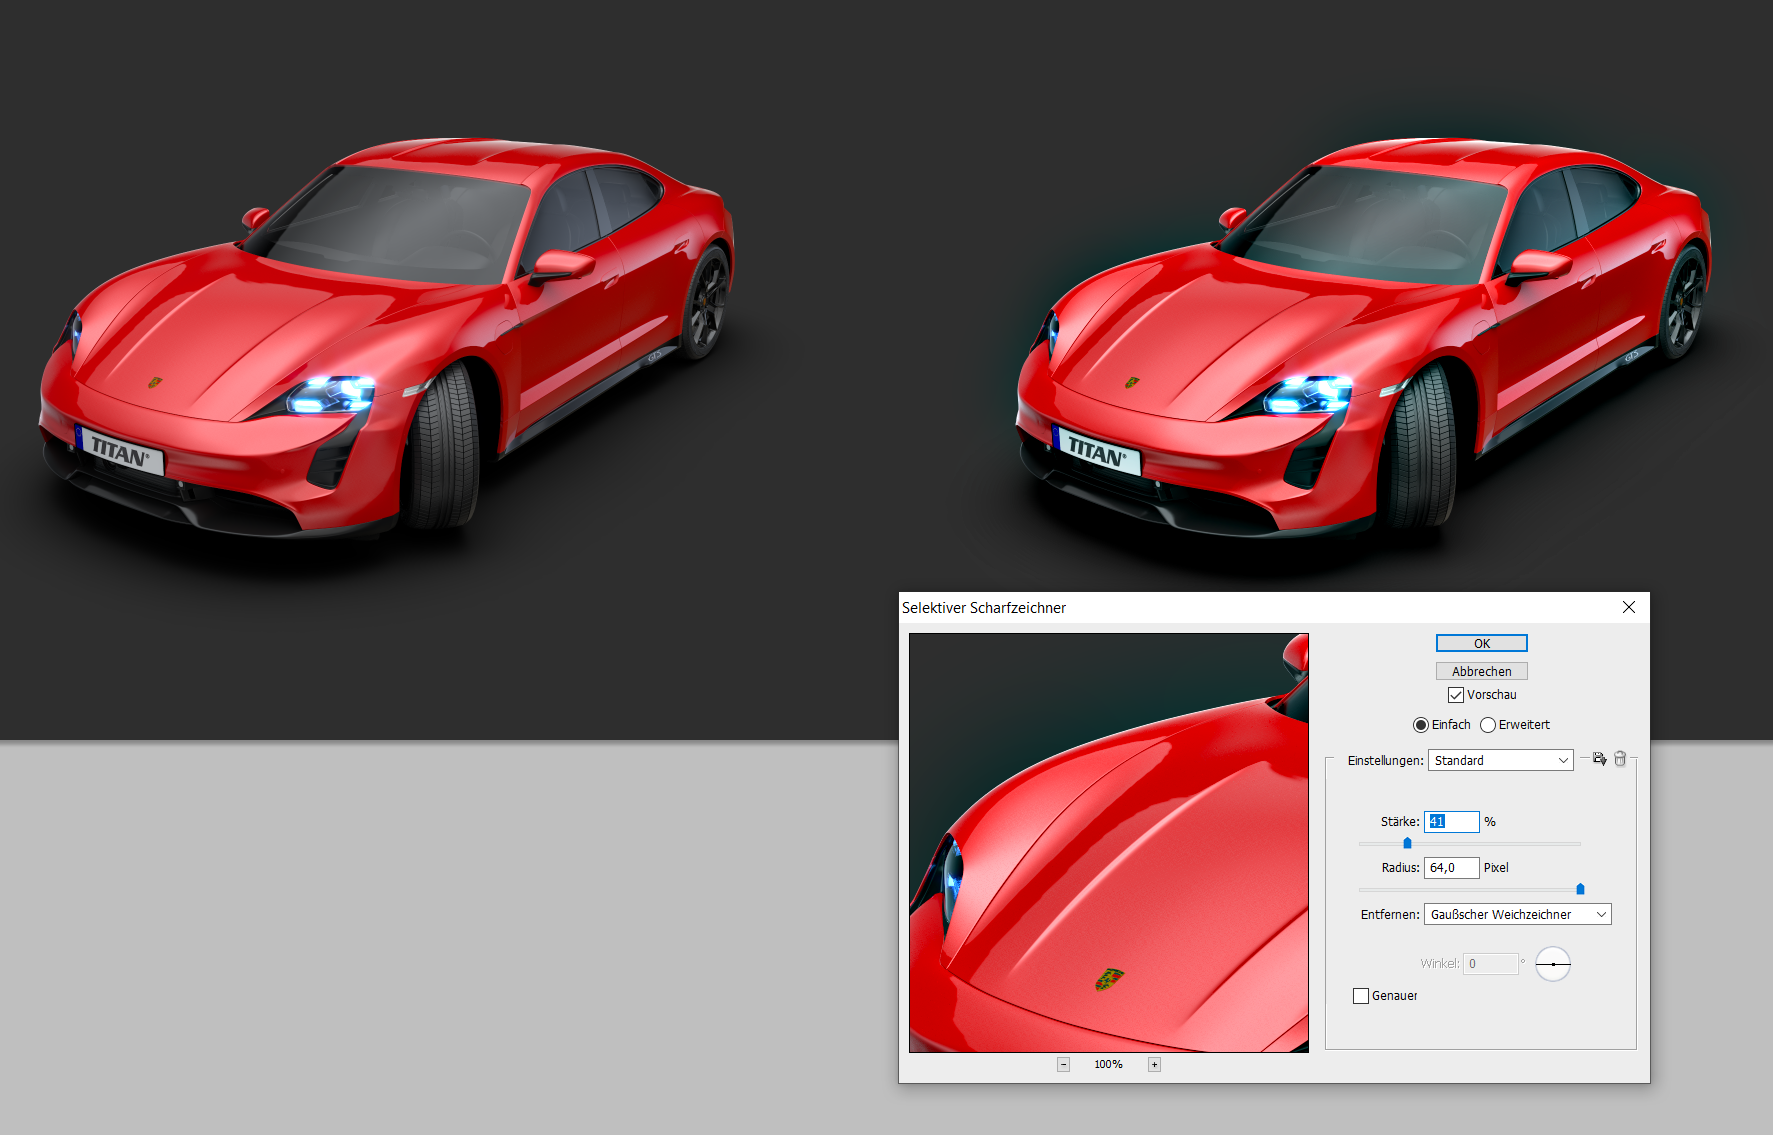
Task: Save current settings with the disk icon
Action: (1599, 759)
